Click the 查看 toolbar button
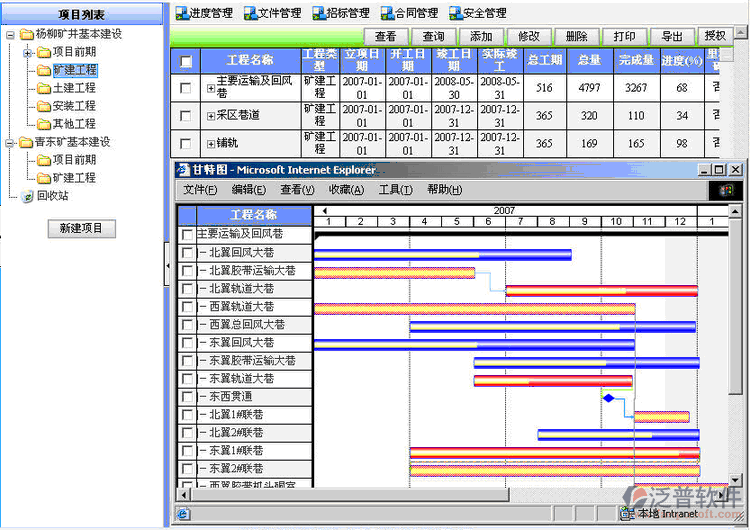Image resolution: width=752 pixels, height=530 pixels. (386, 36)
